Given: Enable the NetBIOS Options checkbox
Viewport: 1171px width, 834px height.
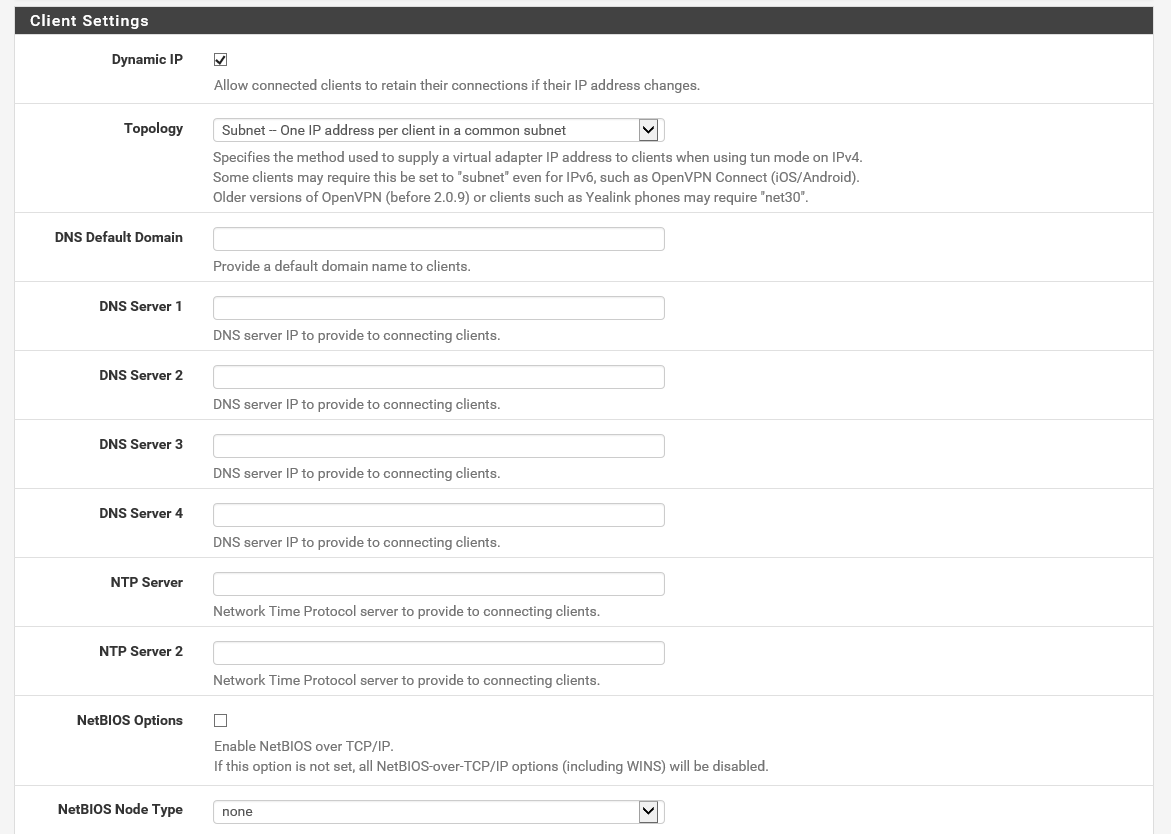Looking at the screenshot, I should coord(220,721).
